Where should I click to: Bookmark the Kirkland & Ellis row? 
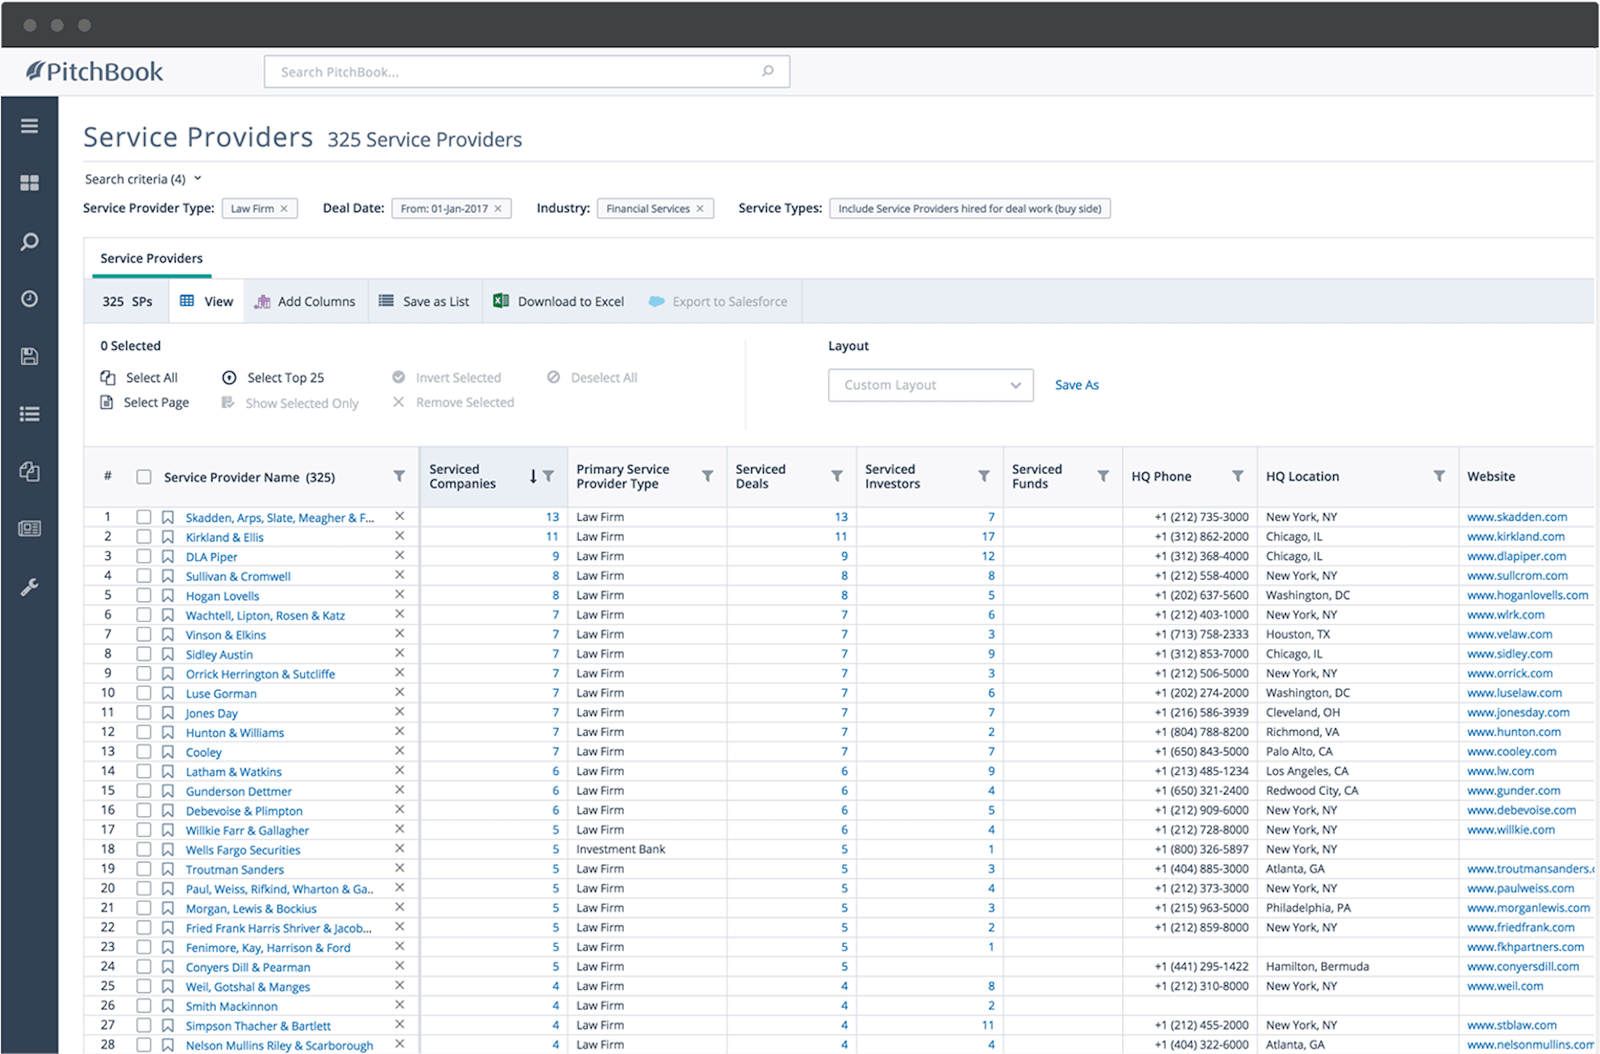coord(168,537)
